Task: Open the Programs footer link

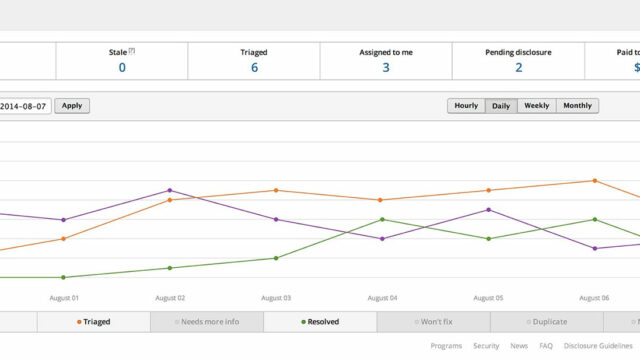Action: tap(446, 346)
